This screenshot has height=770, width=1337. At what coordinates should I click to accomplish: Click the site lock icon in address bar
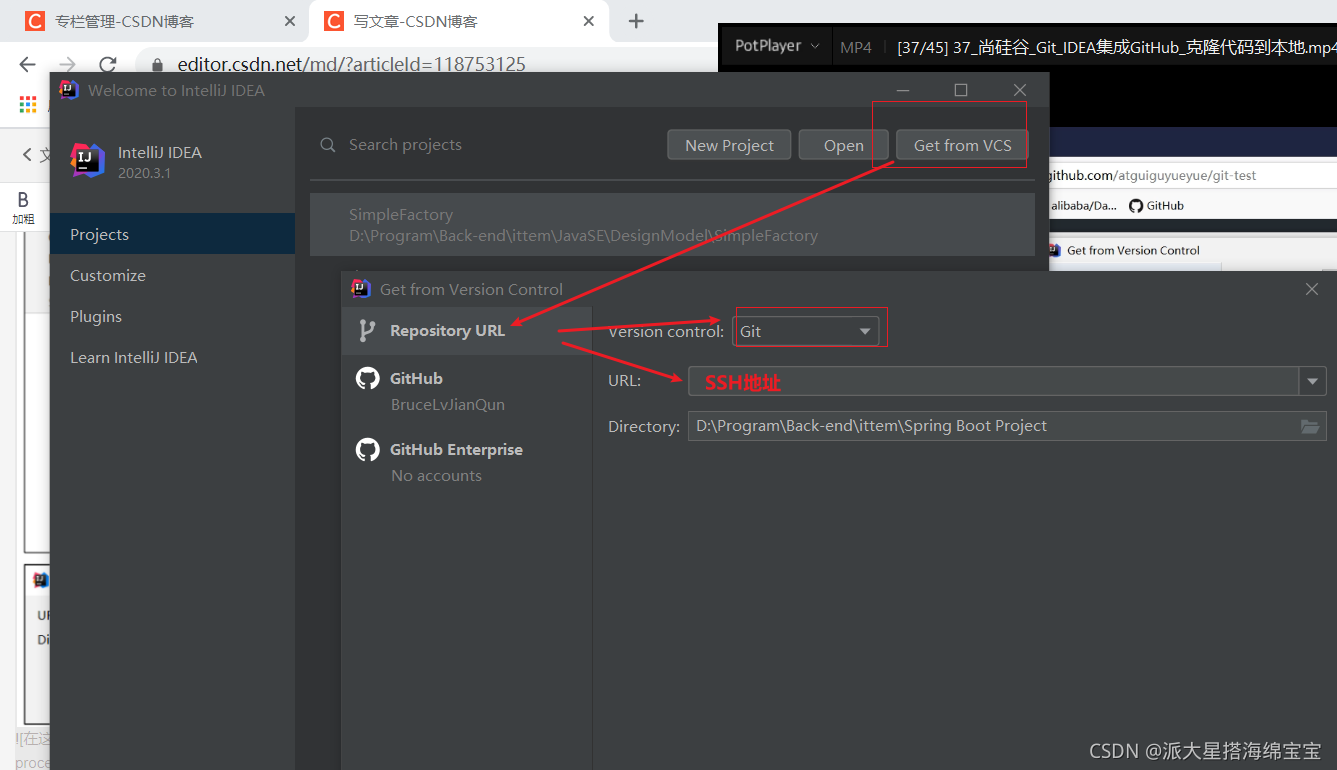(157, 65)
